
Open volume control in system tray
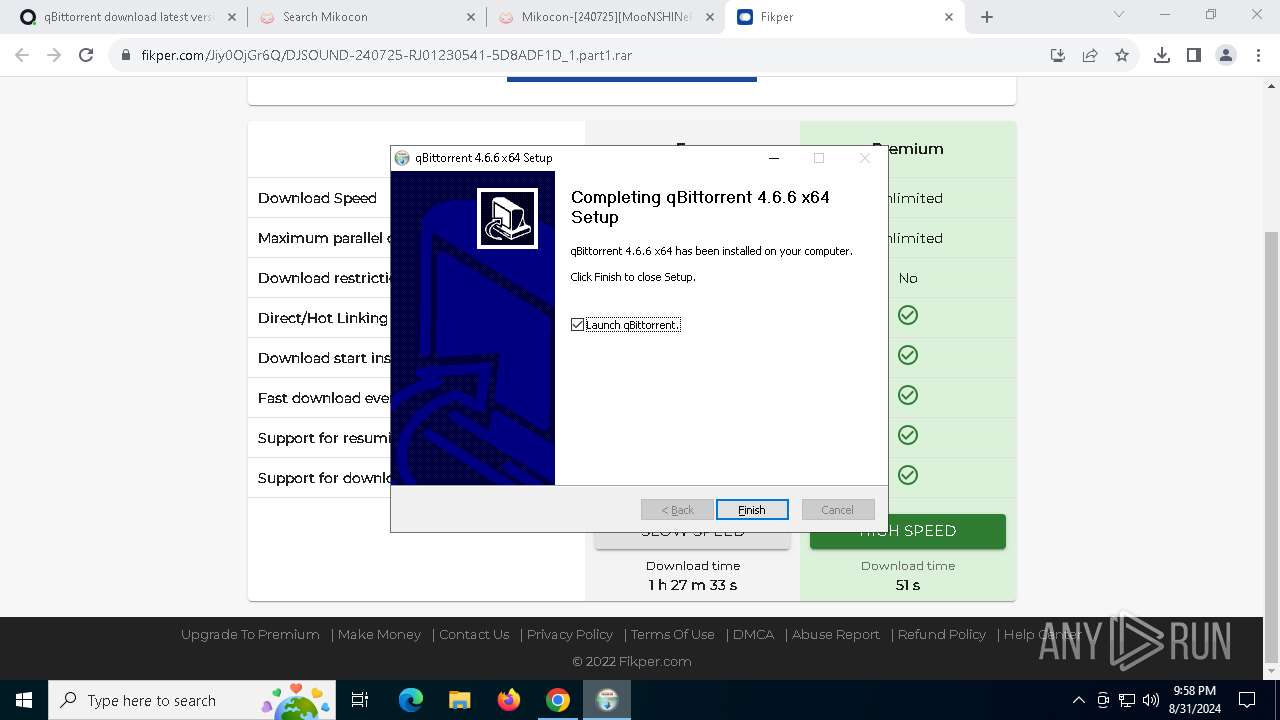(x=1151, y=700)
